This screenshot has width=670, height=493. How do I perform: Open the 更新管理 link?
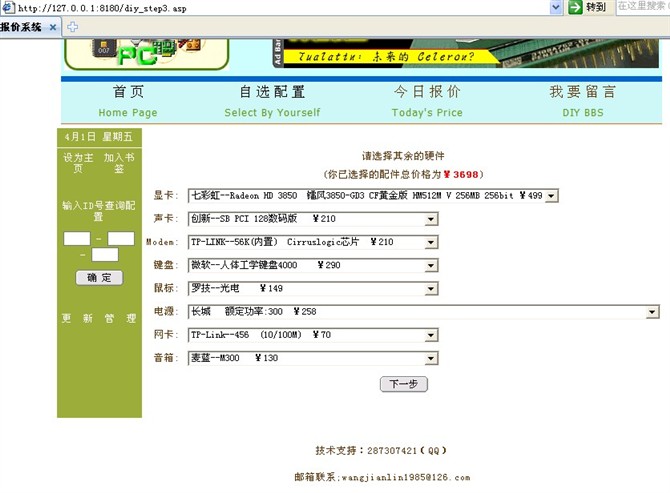click(x=99, y=318)
